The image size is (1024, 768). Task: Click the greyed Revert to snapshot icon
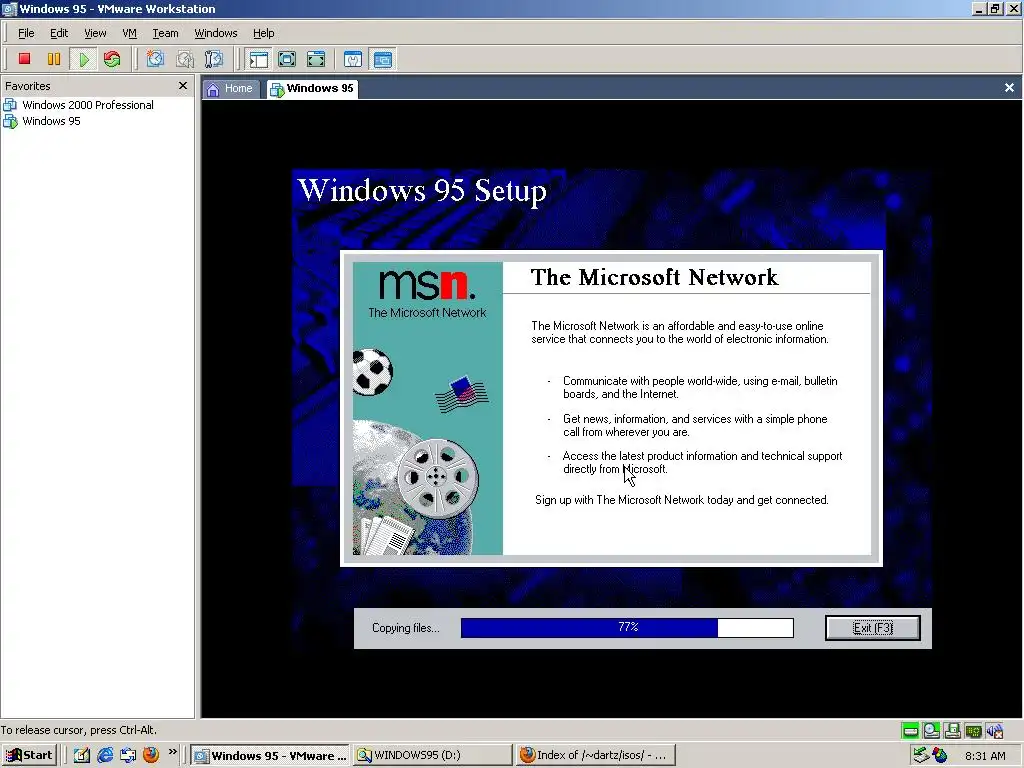pyautogui.click(x=185, y=59)
